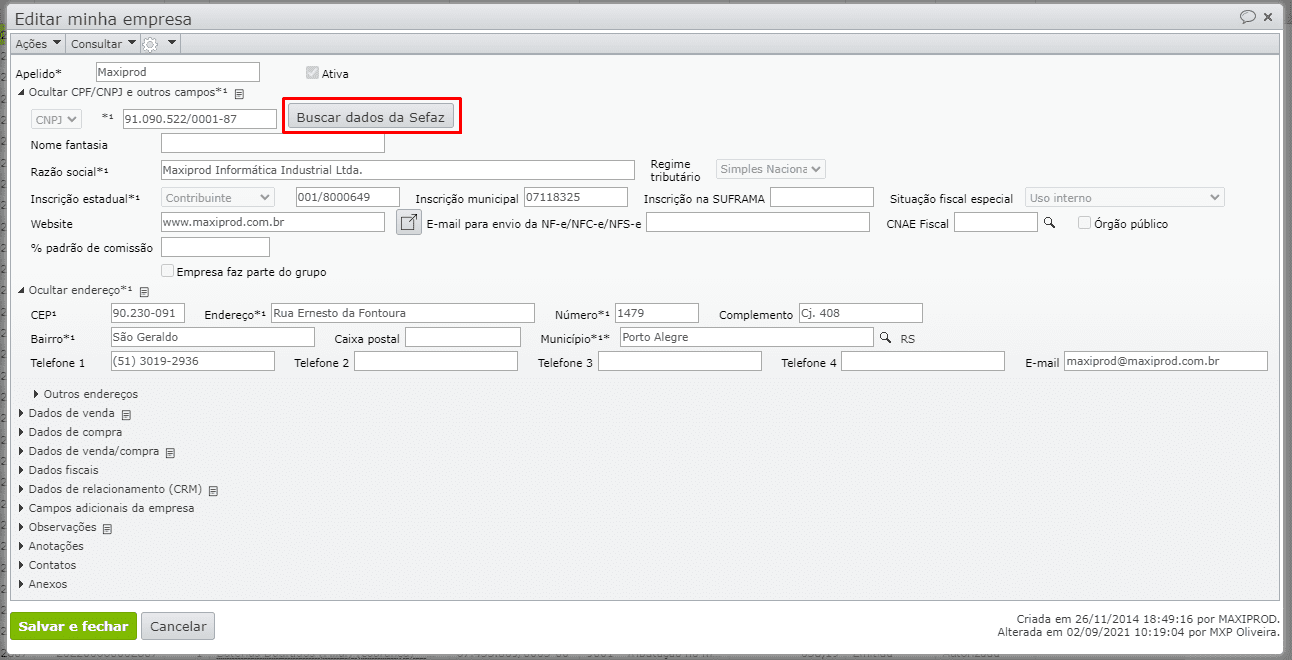
Task: Click the Telefone 4 field
Action: [x=923, y=361]
